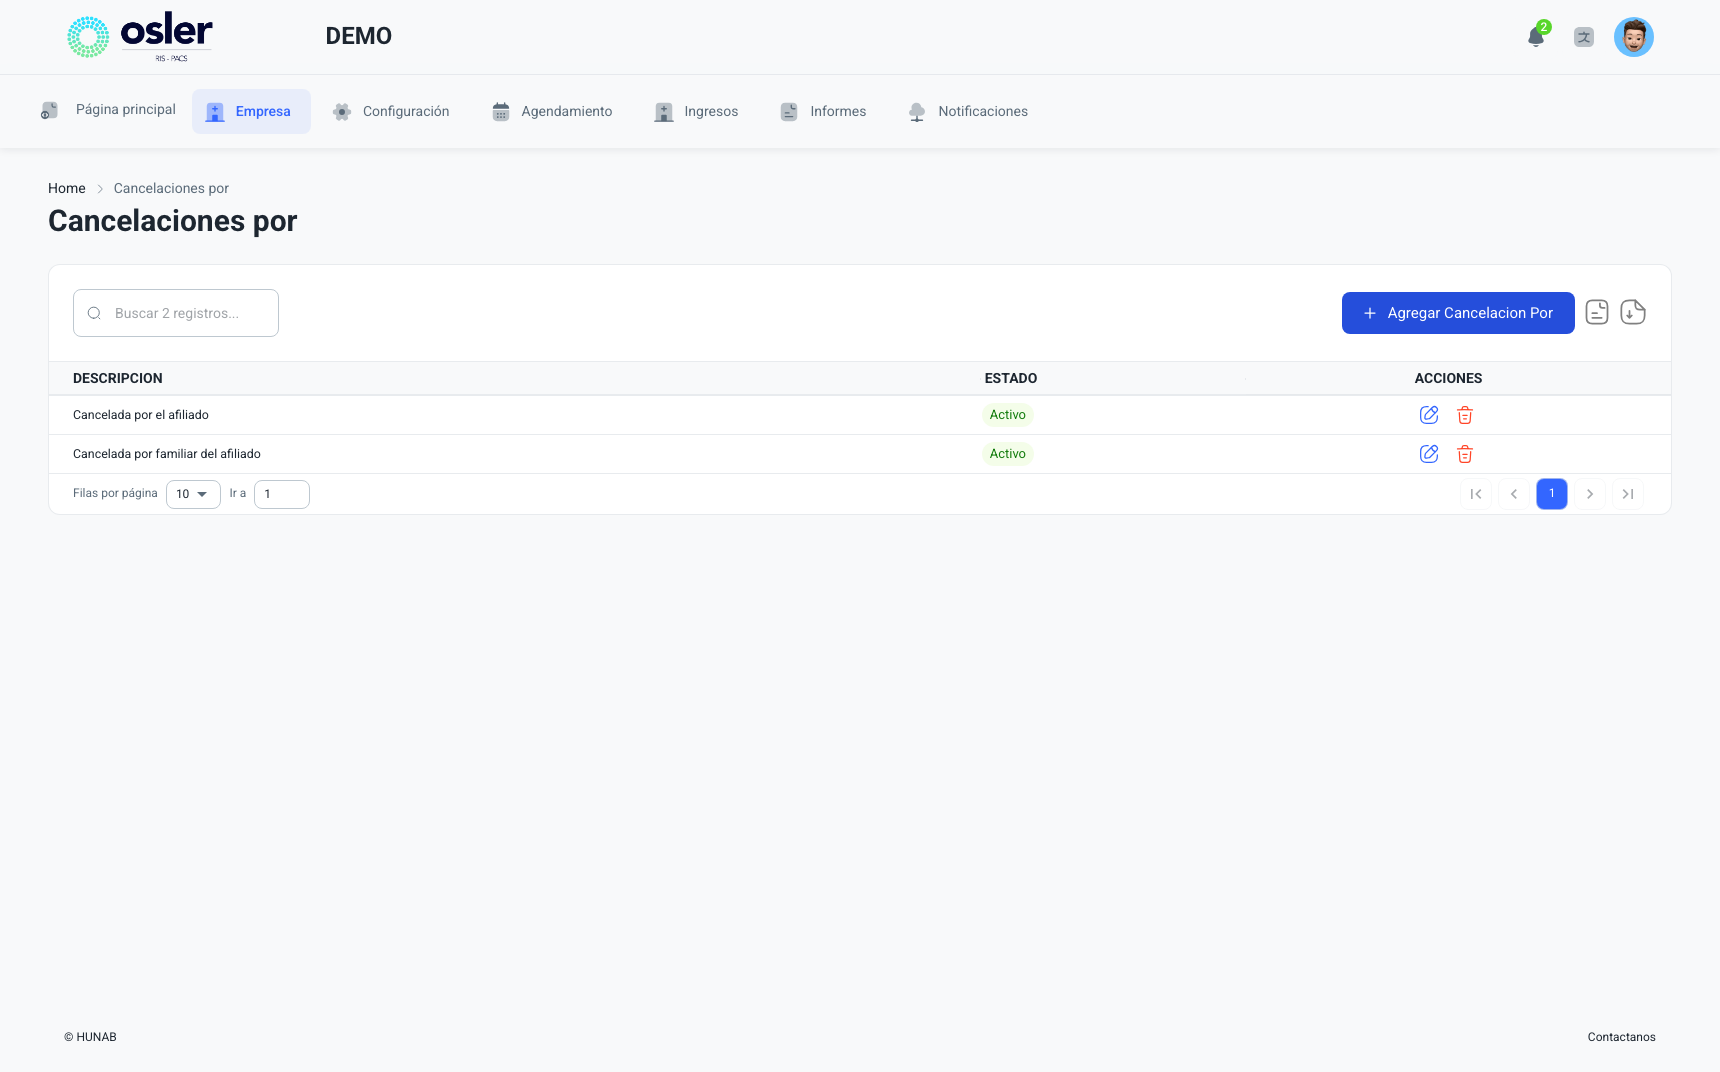Screen dimensions: 1720x1072
Task: Open the rows per page dropdown
Action: click(193, 494)
